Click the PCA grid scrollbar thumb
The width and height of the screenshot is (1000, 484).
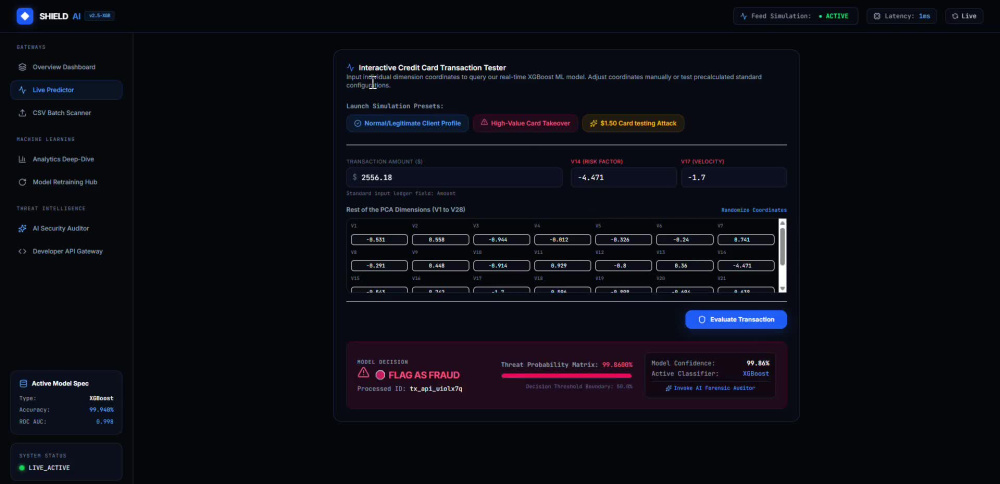[783, 246]
